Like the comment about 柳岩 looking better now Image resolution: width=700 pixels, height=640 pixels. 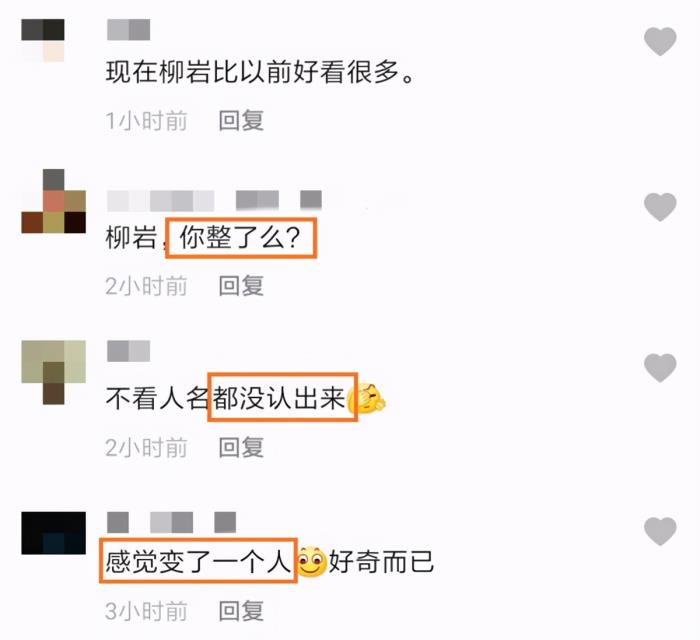pyautogui.click(x=660, y=41)
